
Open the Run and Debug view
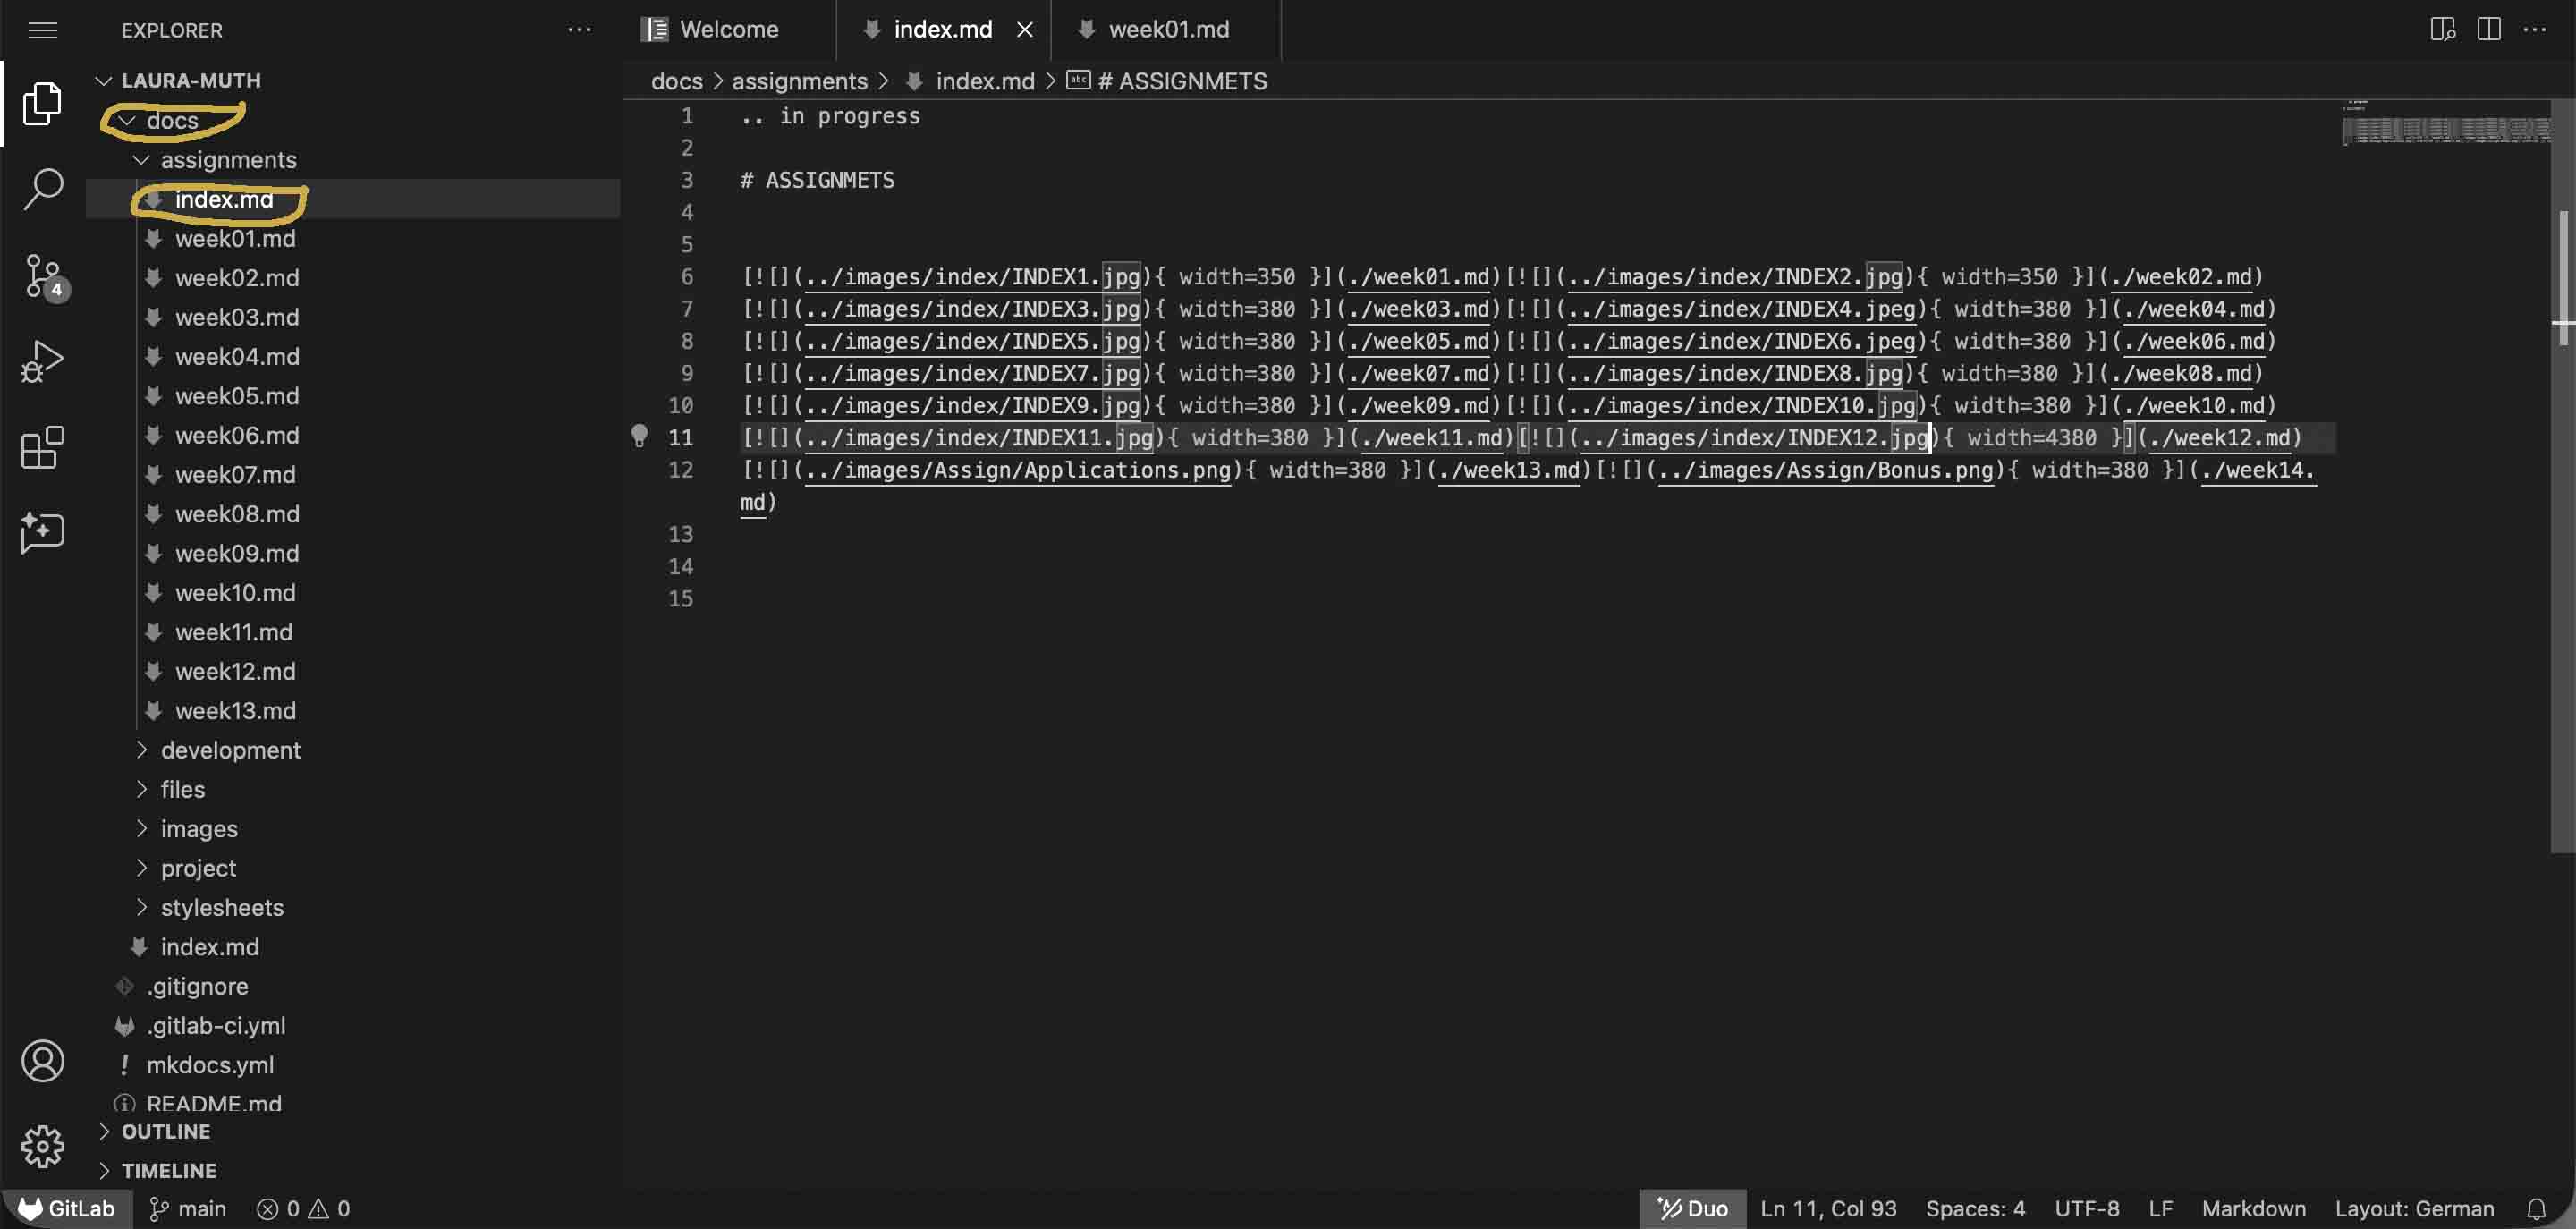pos(42,362)
